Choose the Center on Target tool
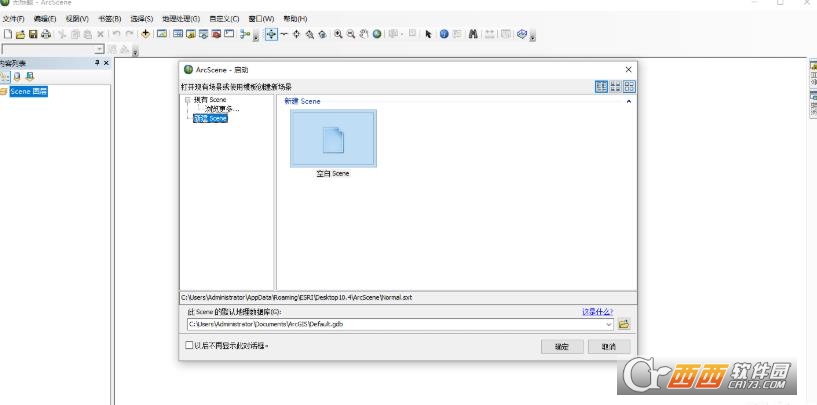817x405 pixels. pyautogui.click(x=296, y=34)
